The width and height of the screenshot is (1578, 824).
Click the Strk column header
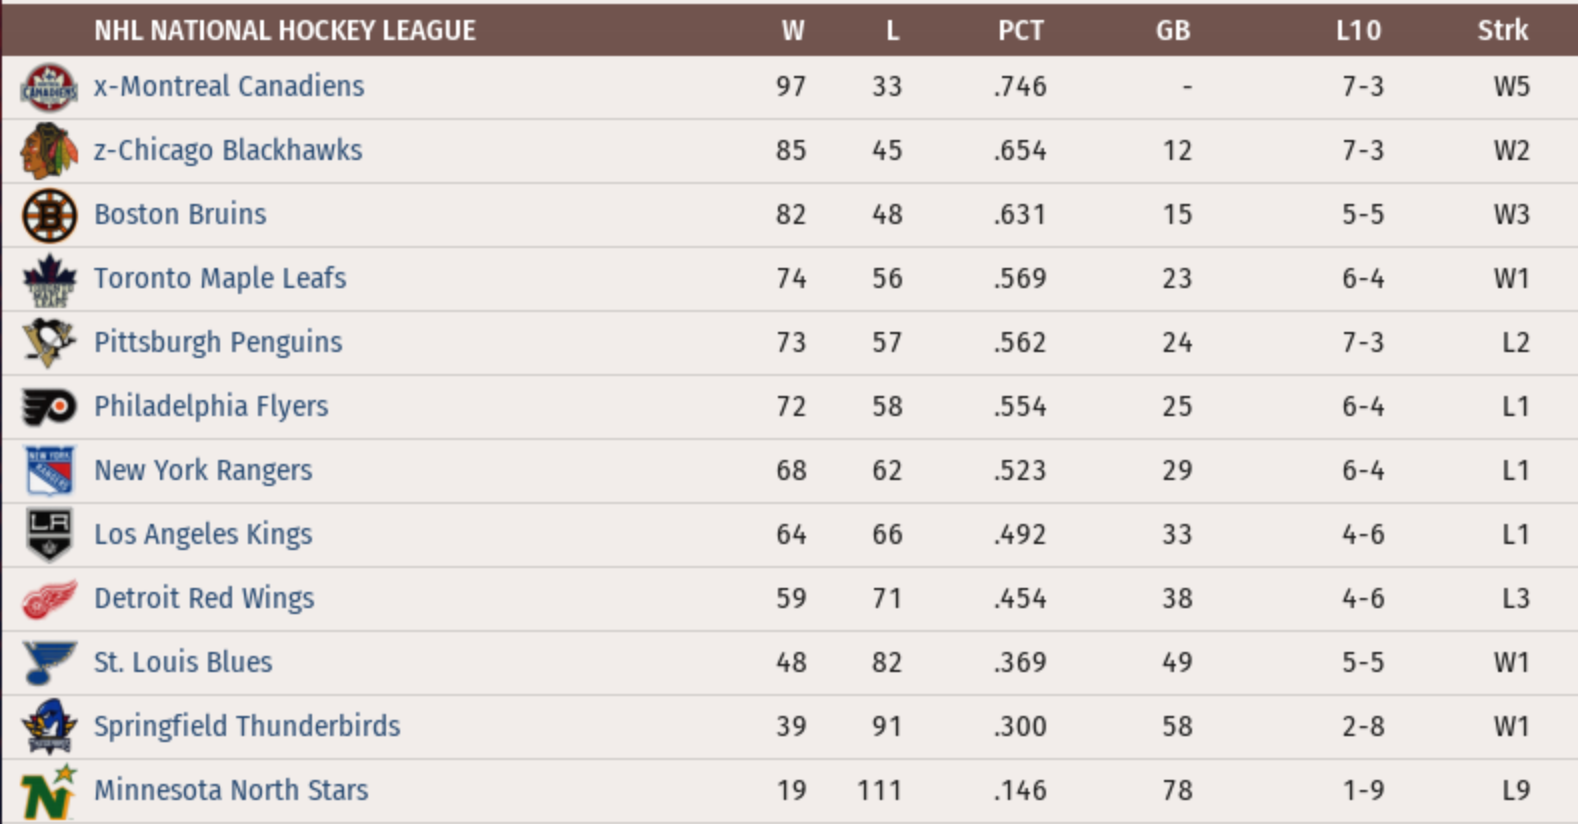click(1502, 31)
